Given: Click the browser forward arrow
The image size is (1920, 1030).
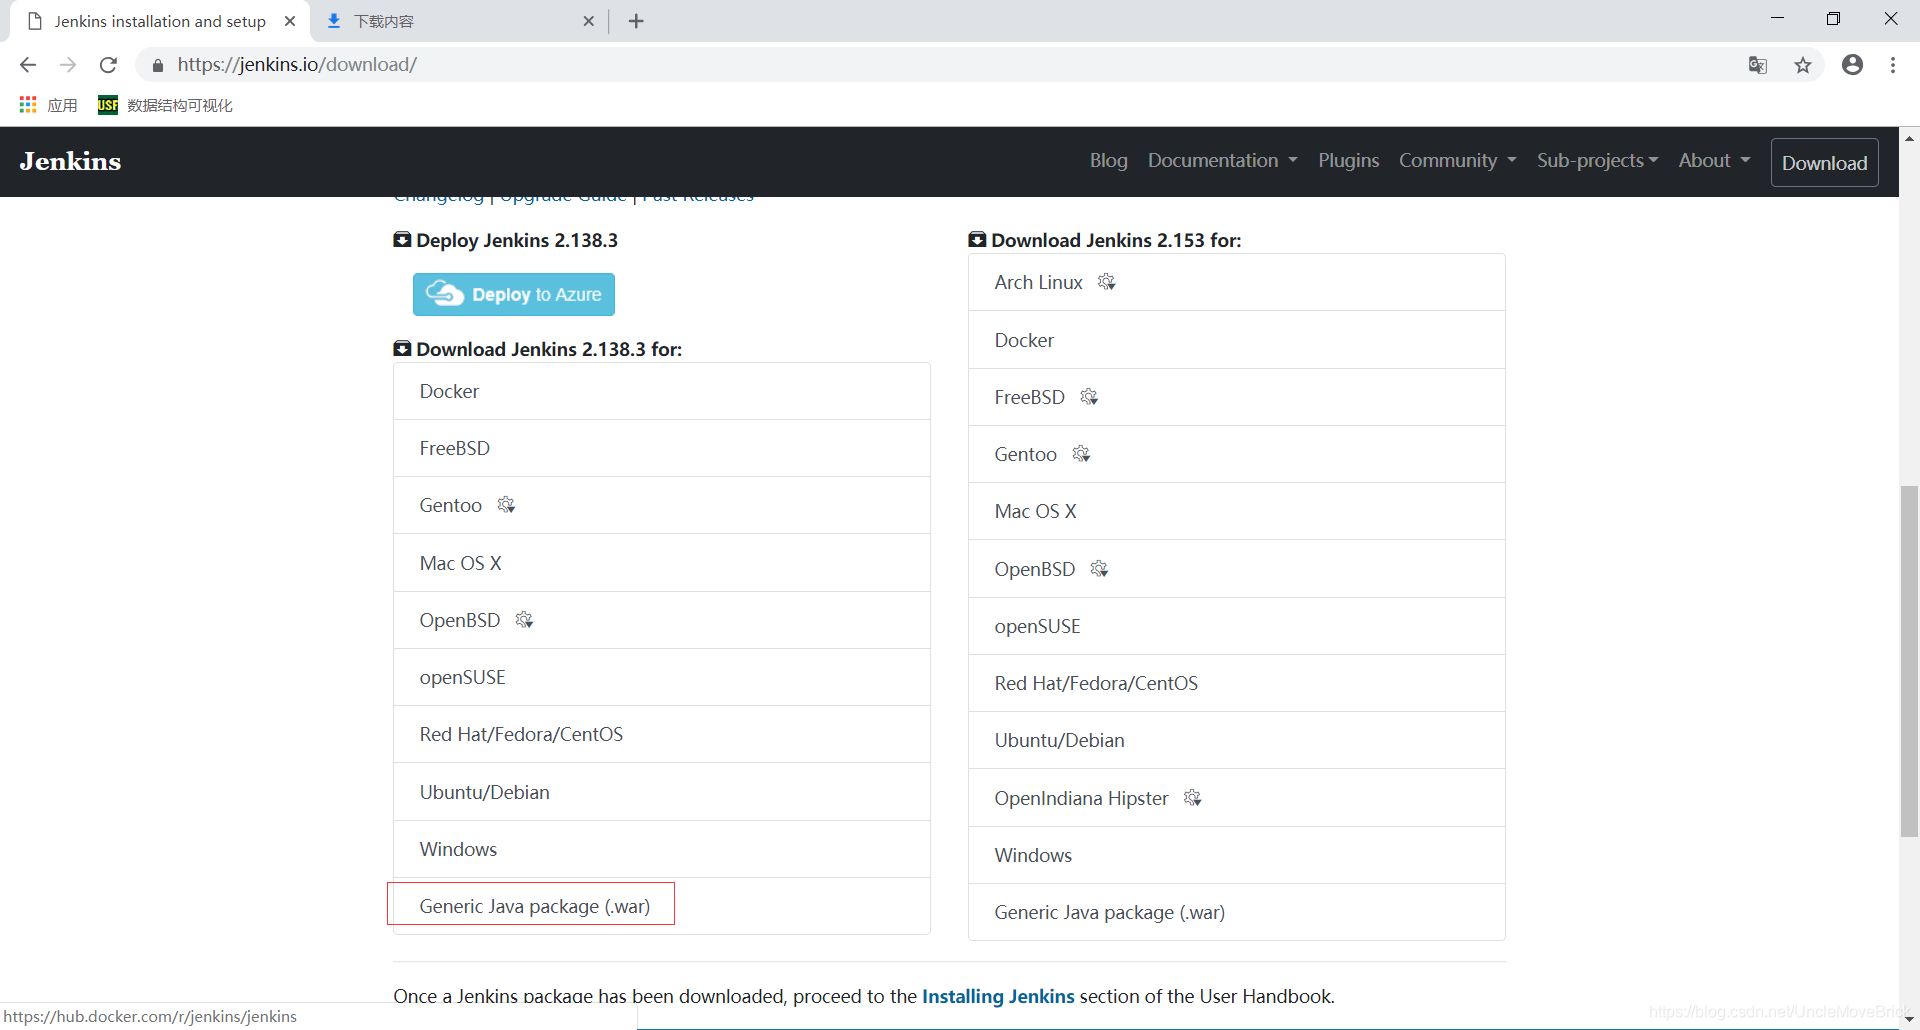Looking at the screenshot, I should tap(68, 65).
